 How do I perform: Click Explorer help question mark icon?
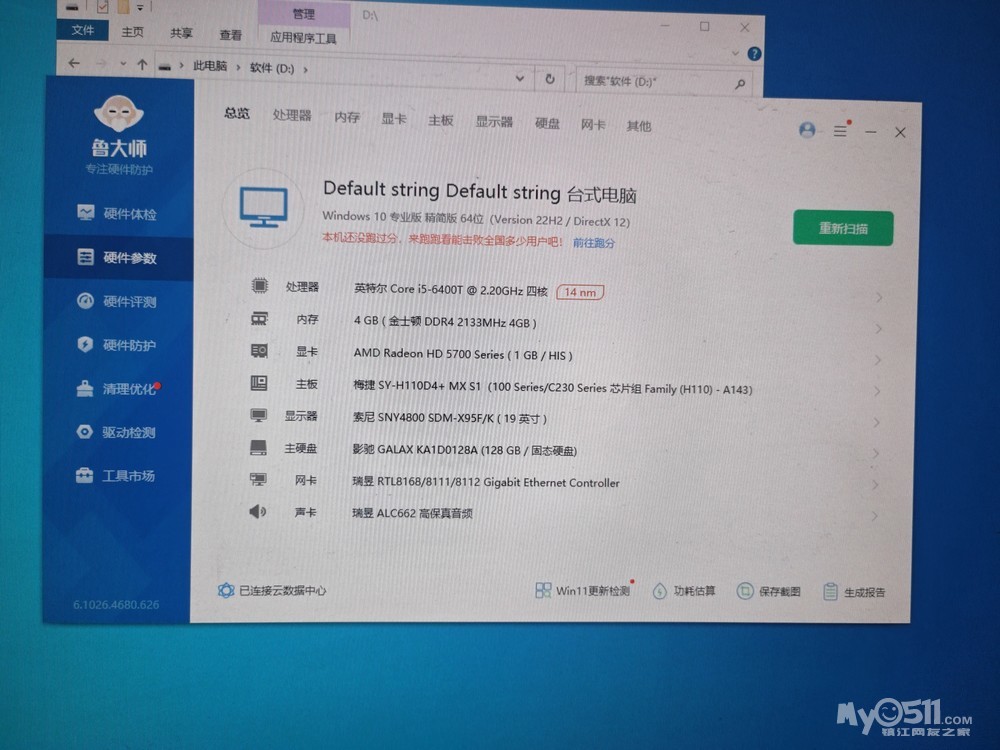point(754,54)
